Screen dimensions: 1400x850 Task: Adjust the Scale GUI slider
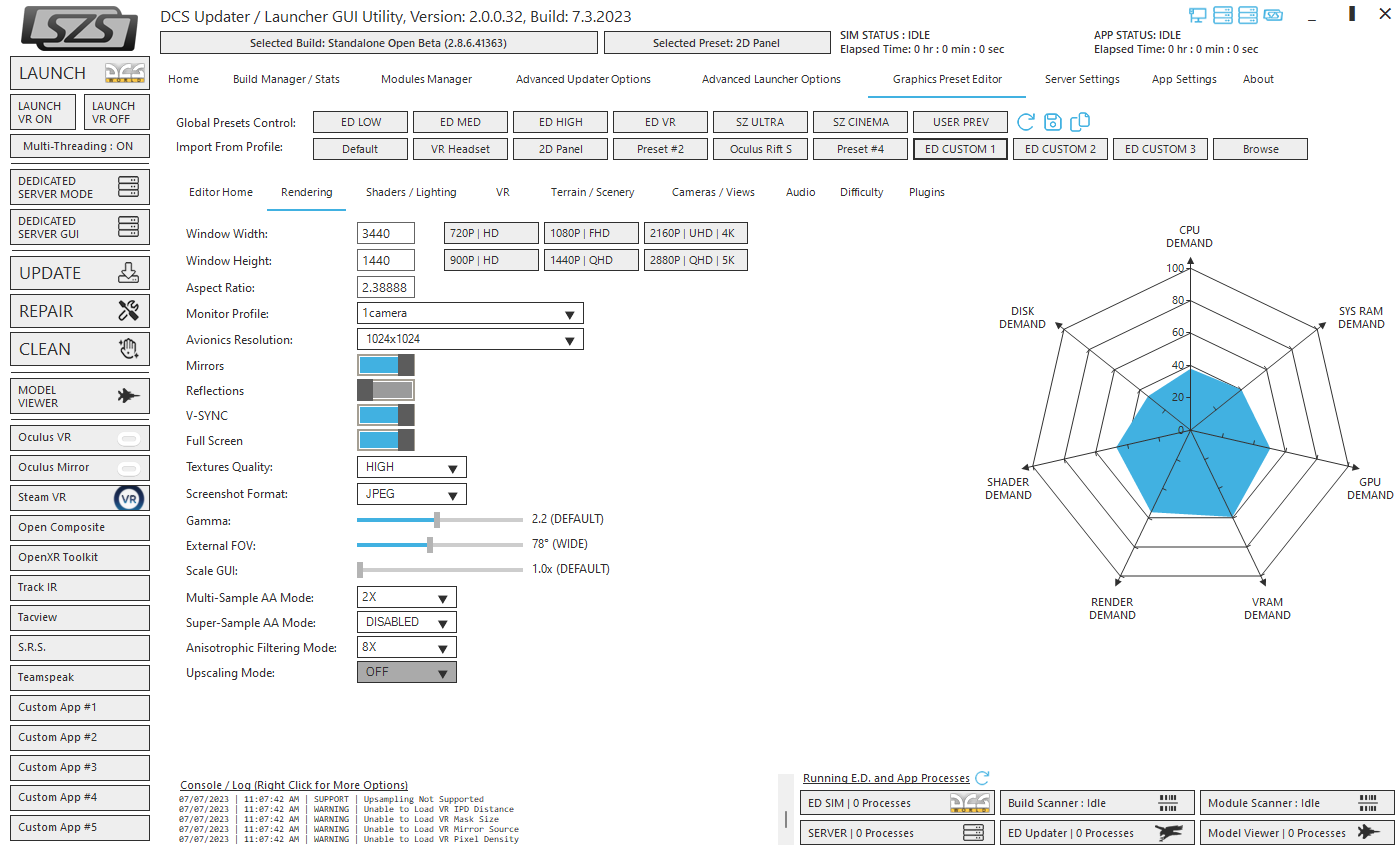(440, 570)
